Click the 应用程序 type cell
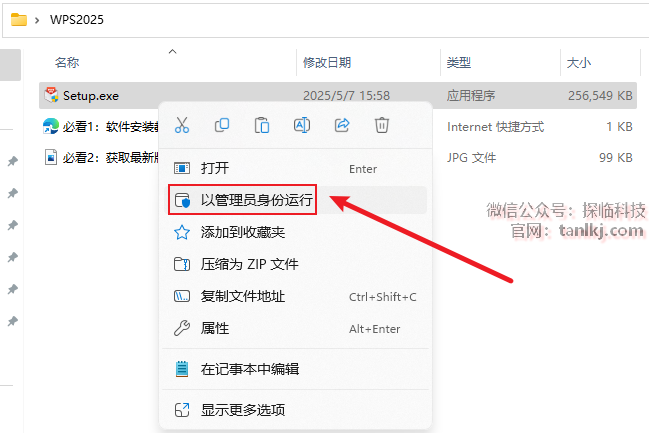649x433 pixels. [471, 96]
